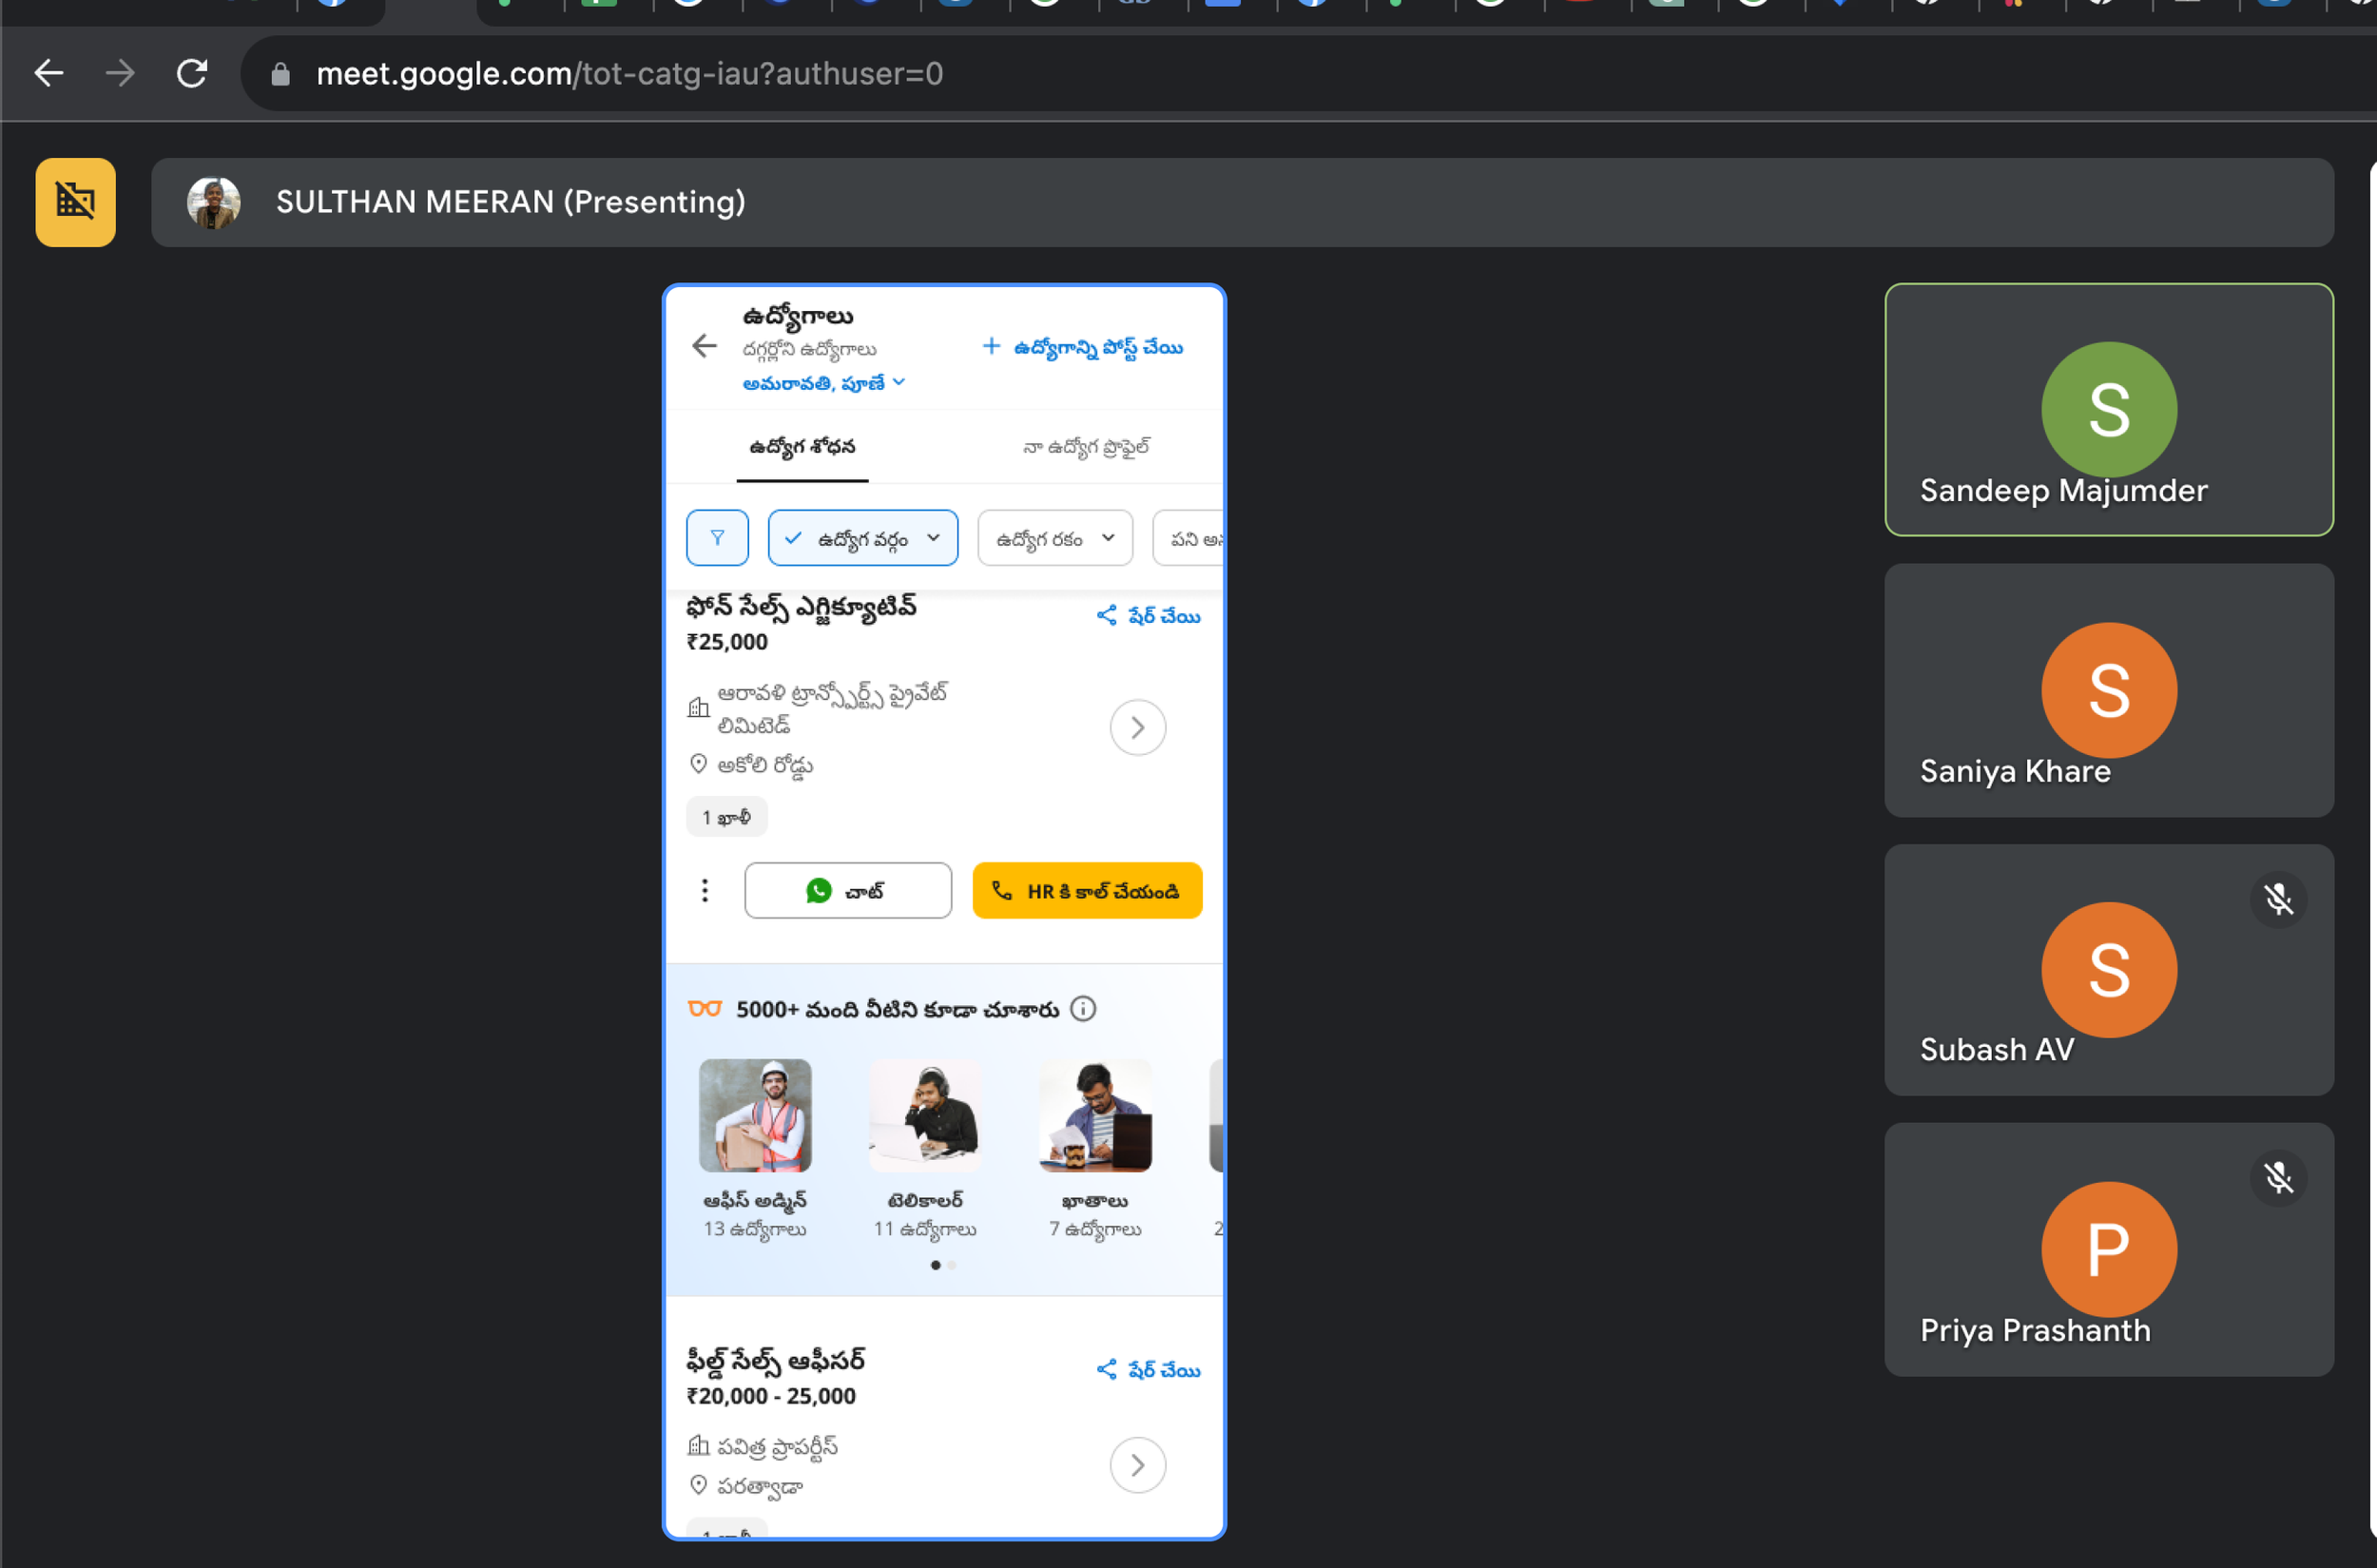Open the job type filter dropdown
The height and width of the screenshot is (1568, 2377).
(1054, 538)
